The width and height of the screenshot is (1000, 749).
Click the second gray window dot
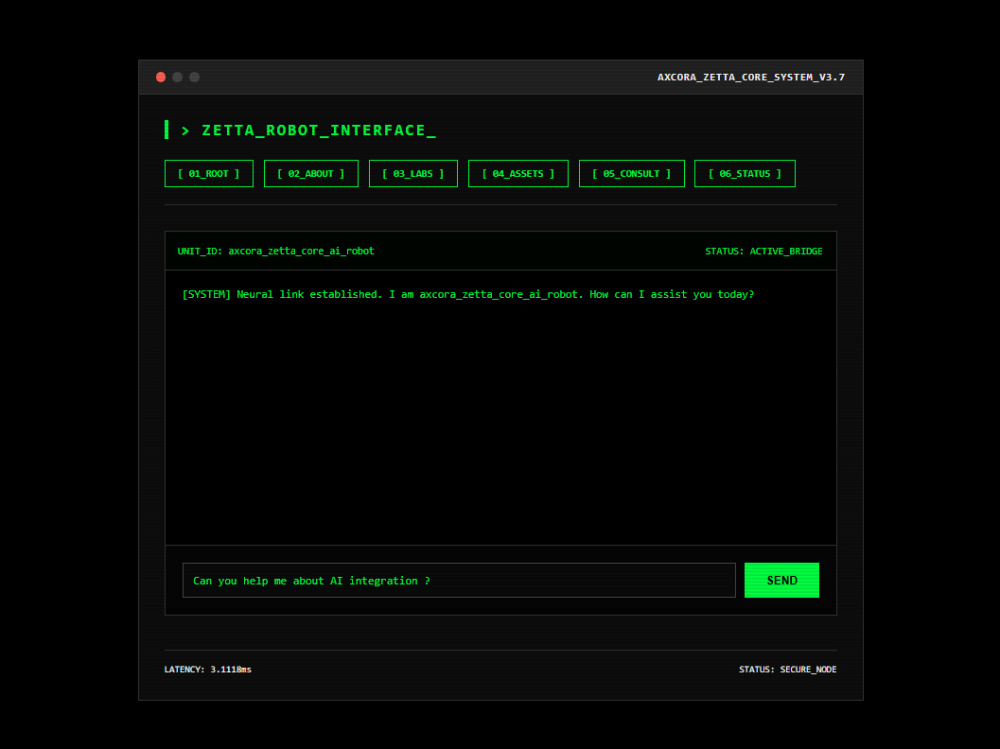pyautogui.click(x=177, y=77)
